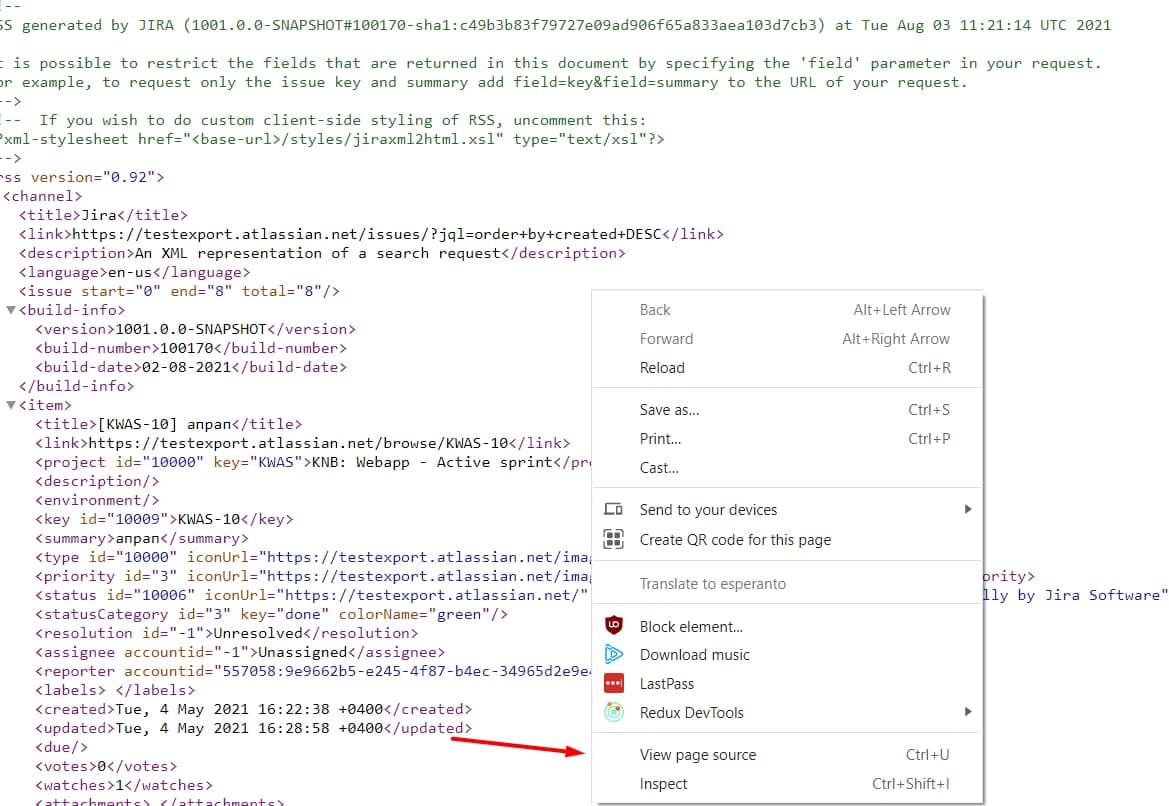Screen dimensions: 1169x806
Task: Click the QR code icon
Action: [614, 539]
